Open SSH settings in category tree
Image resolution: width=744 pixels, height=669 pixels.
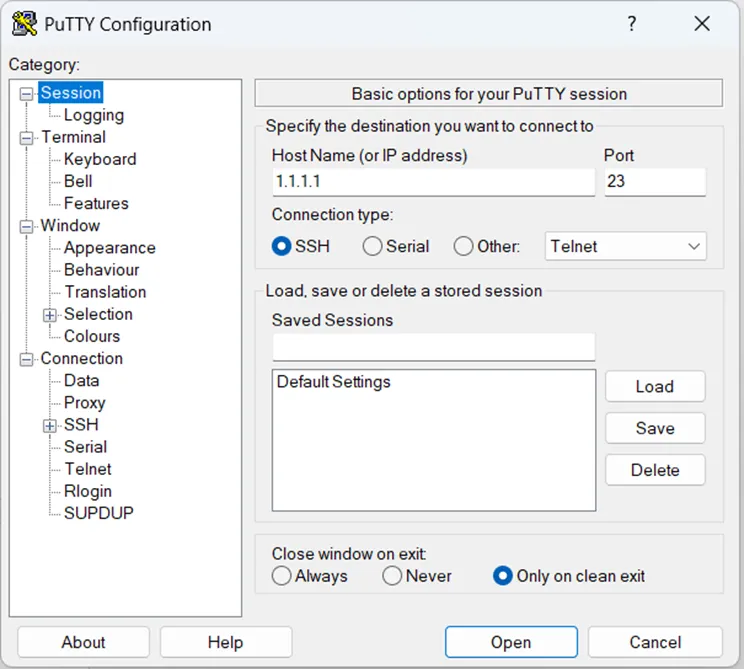point(81,425)
